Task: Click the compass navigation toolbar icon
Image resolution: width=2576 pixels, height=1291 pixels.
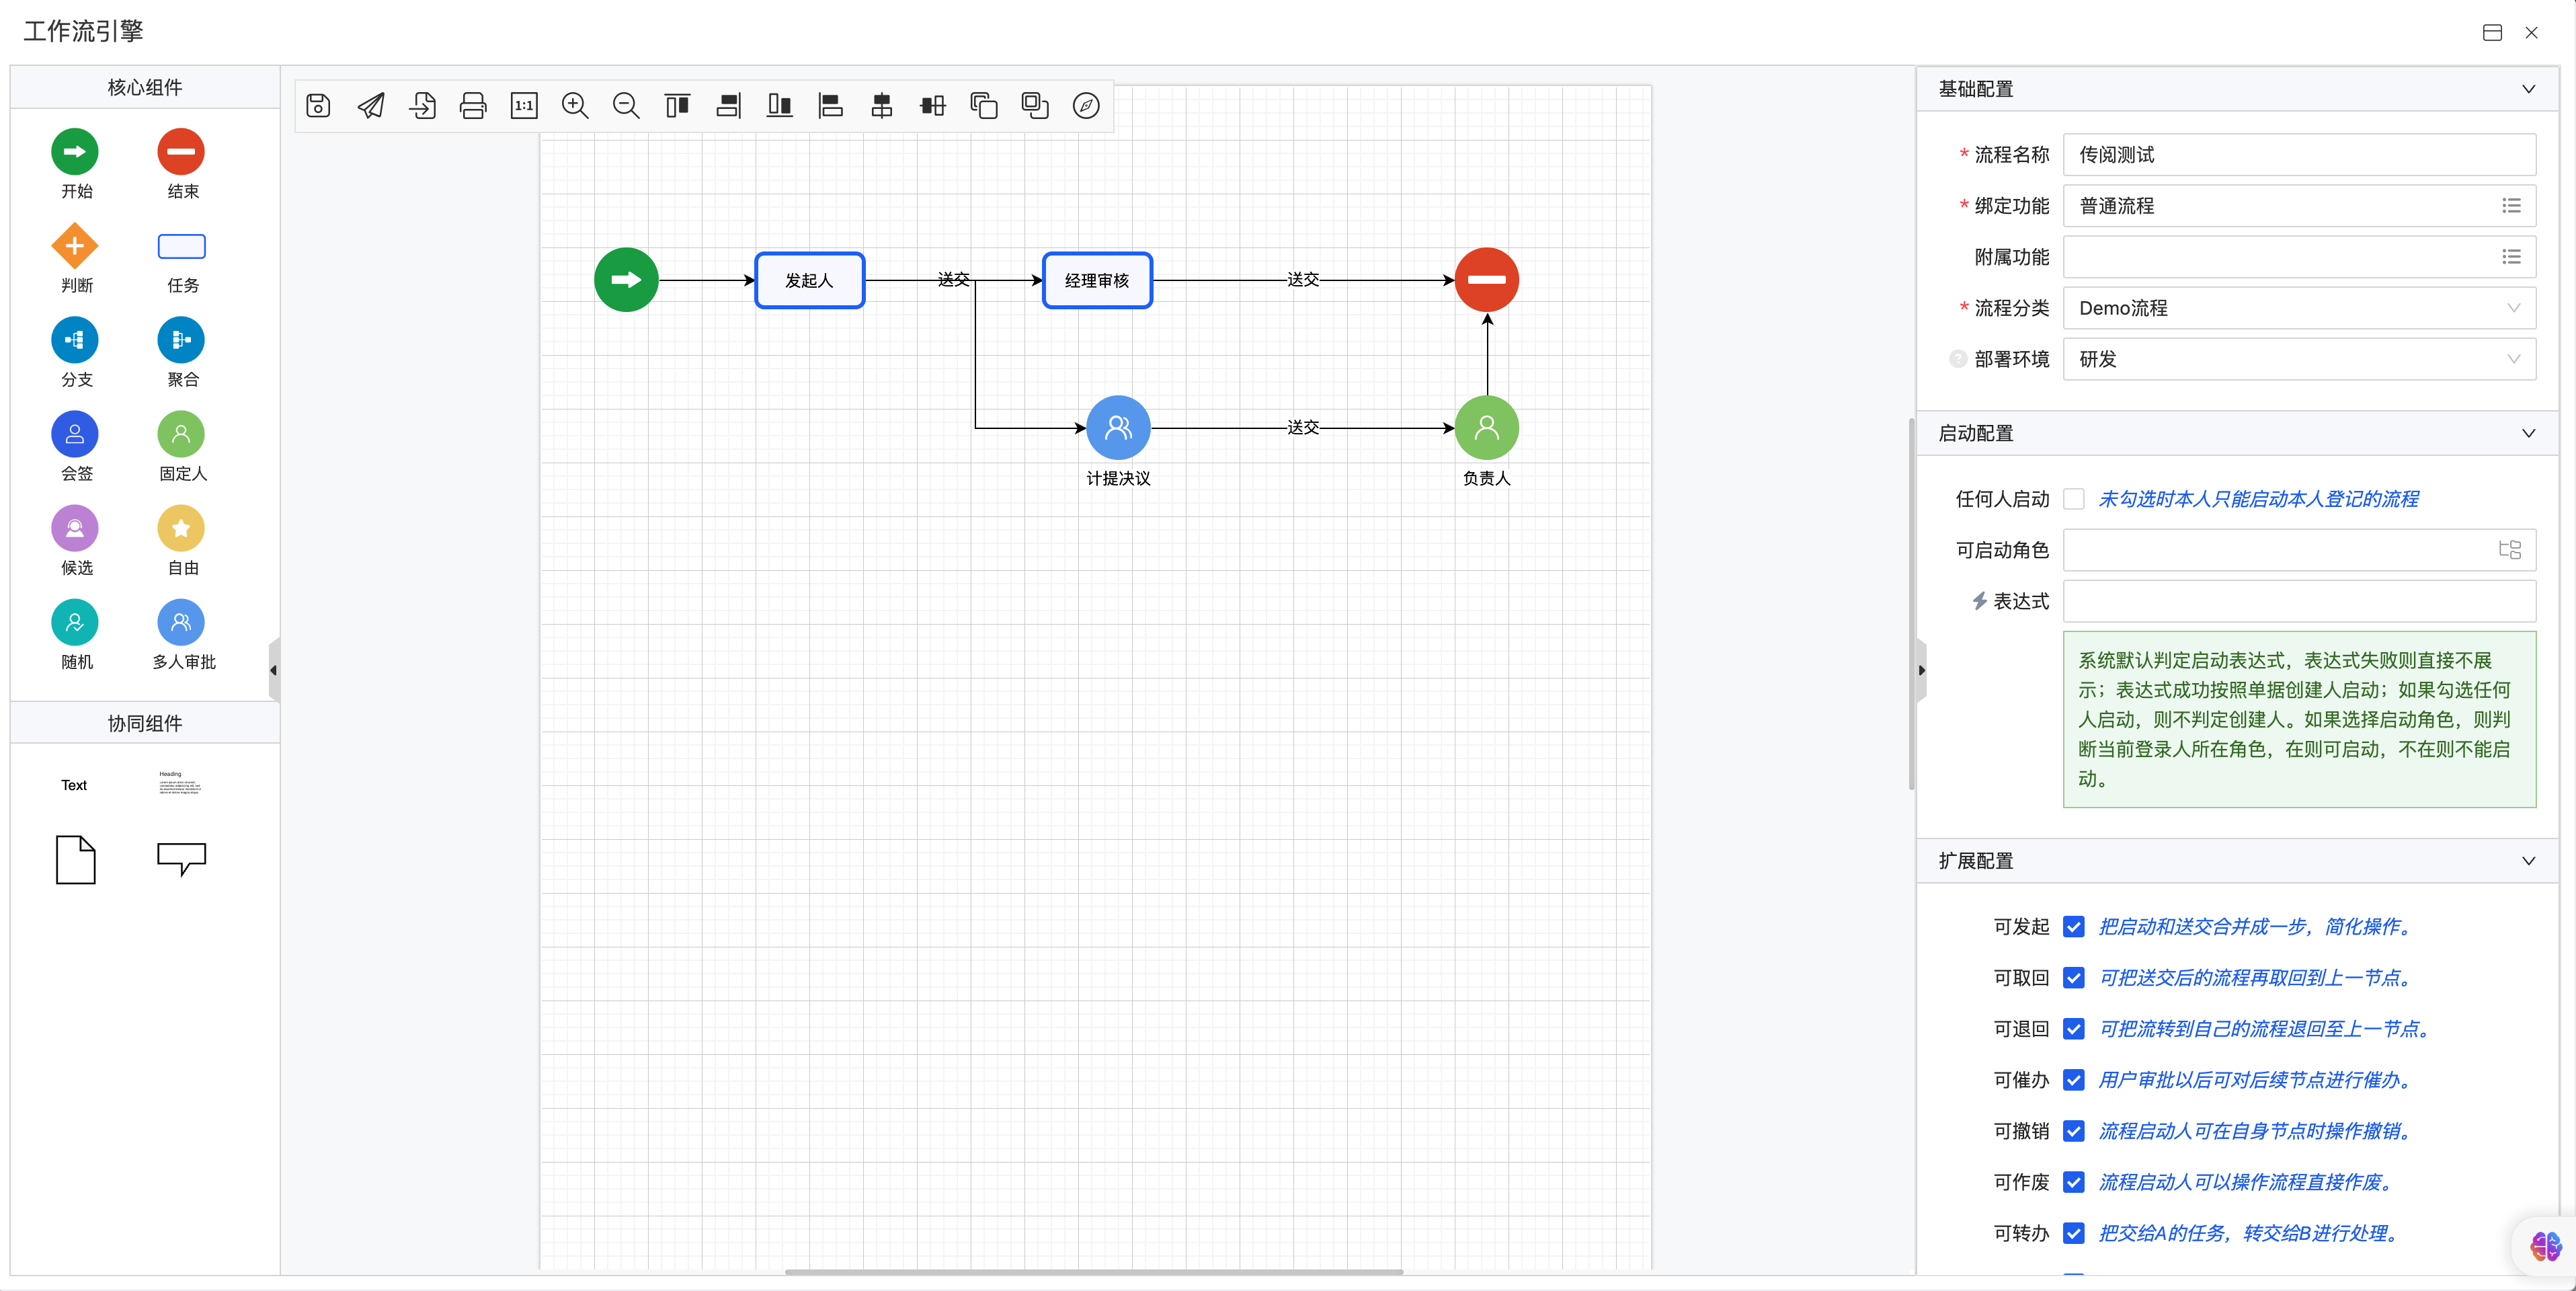Action: click(x=1086, y=105)
